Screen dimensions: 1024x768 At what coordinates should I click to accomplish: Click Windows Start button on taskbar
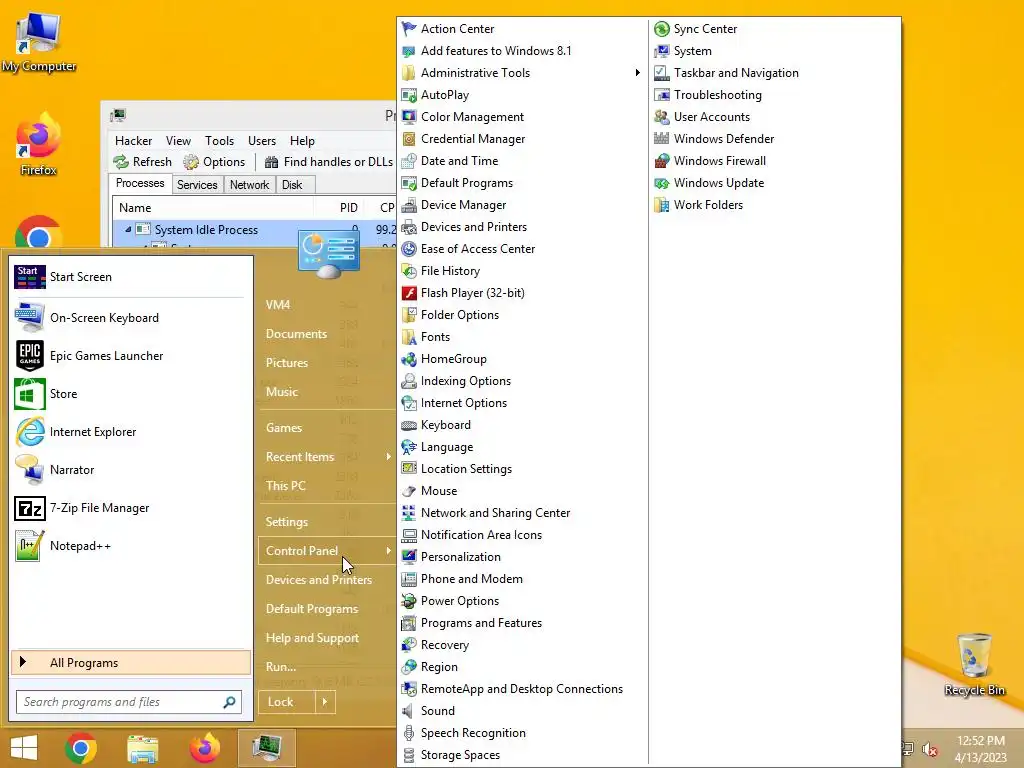tap(24, 748)
